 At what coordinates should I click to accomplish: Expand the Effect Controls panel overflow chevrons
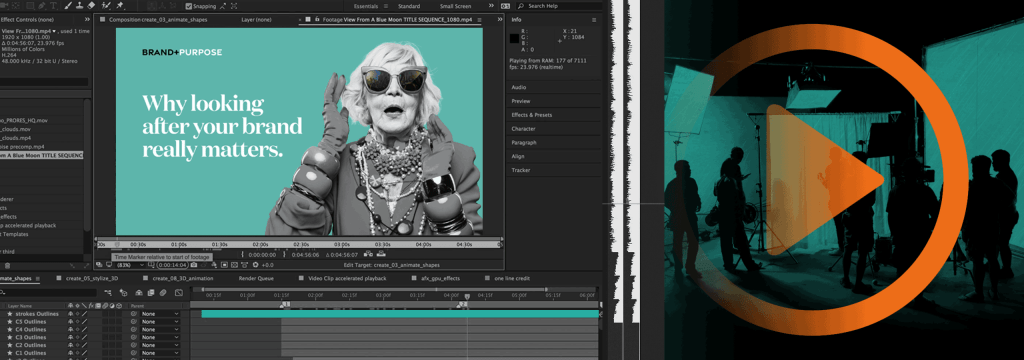click(88, 20)
